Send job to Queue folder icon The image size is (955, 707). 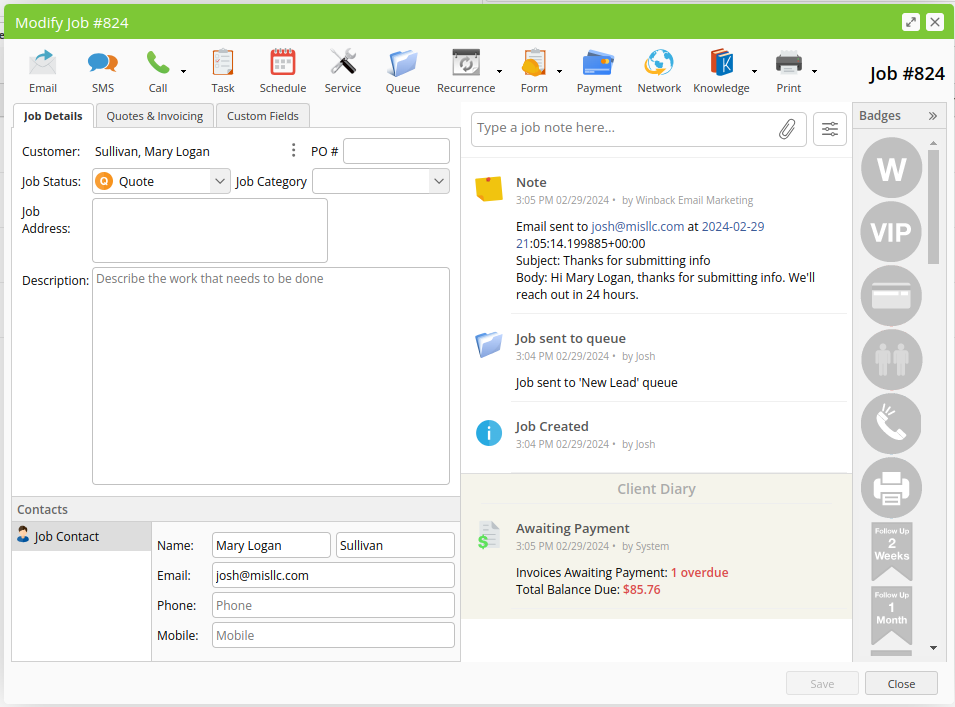pos(403,69)
